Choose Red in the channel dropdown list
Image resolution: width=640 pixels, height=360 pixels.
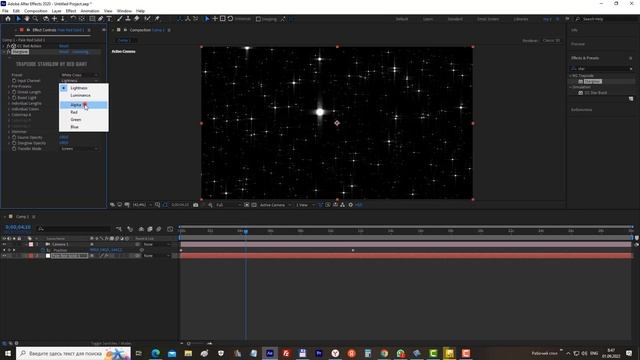[84, 112]
